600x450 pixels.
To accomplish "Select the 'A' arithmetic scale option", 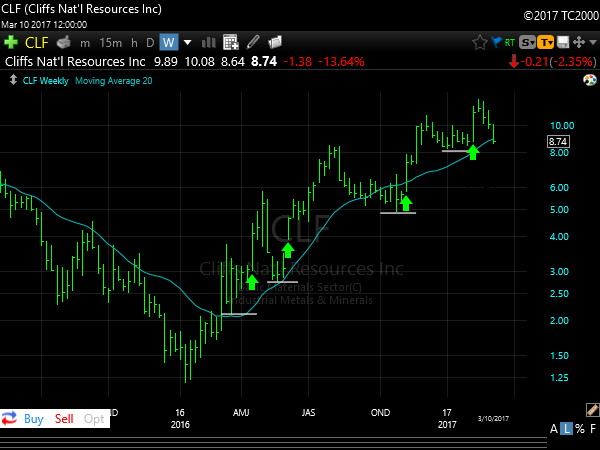I will tap(554, 429).
